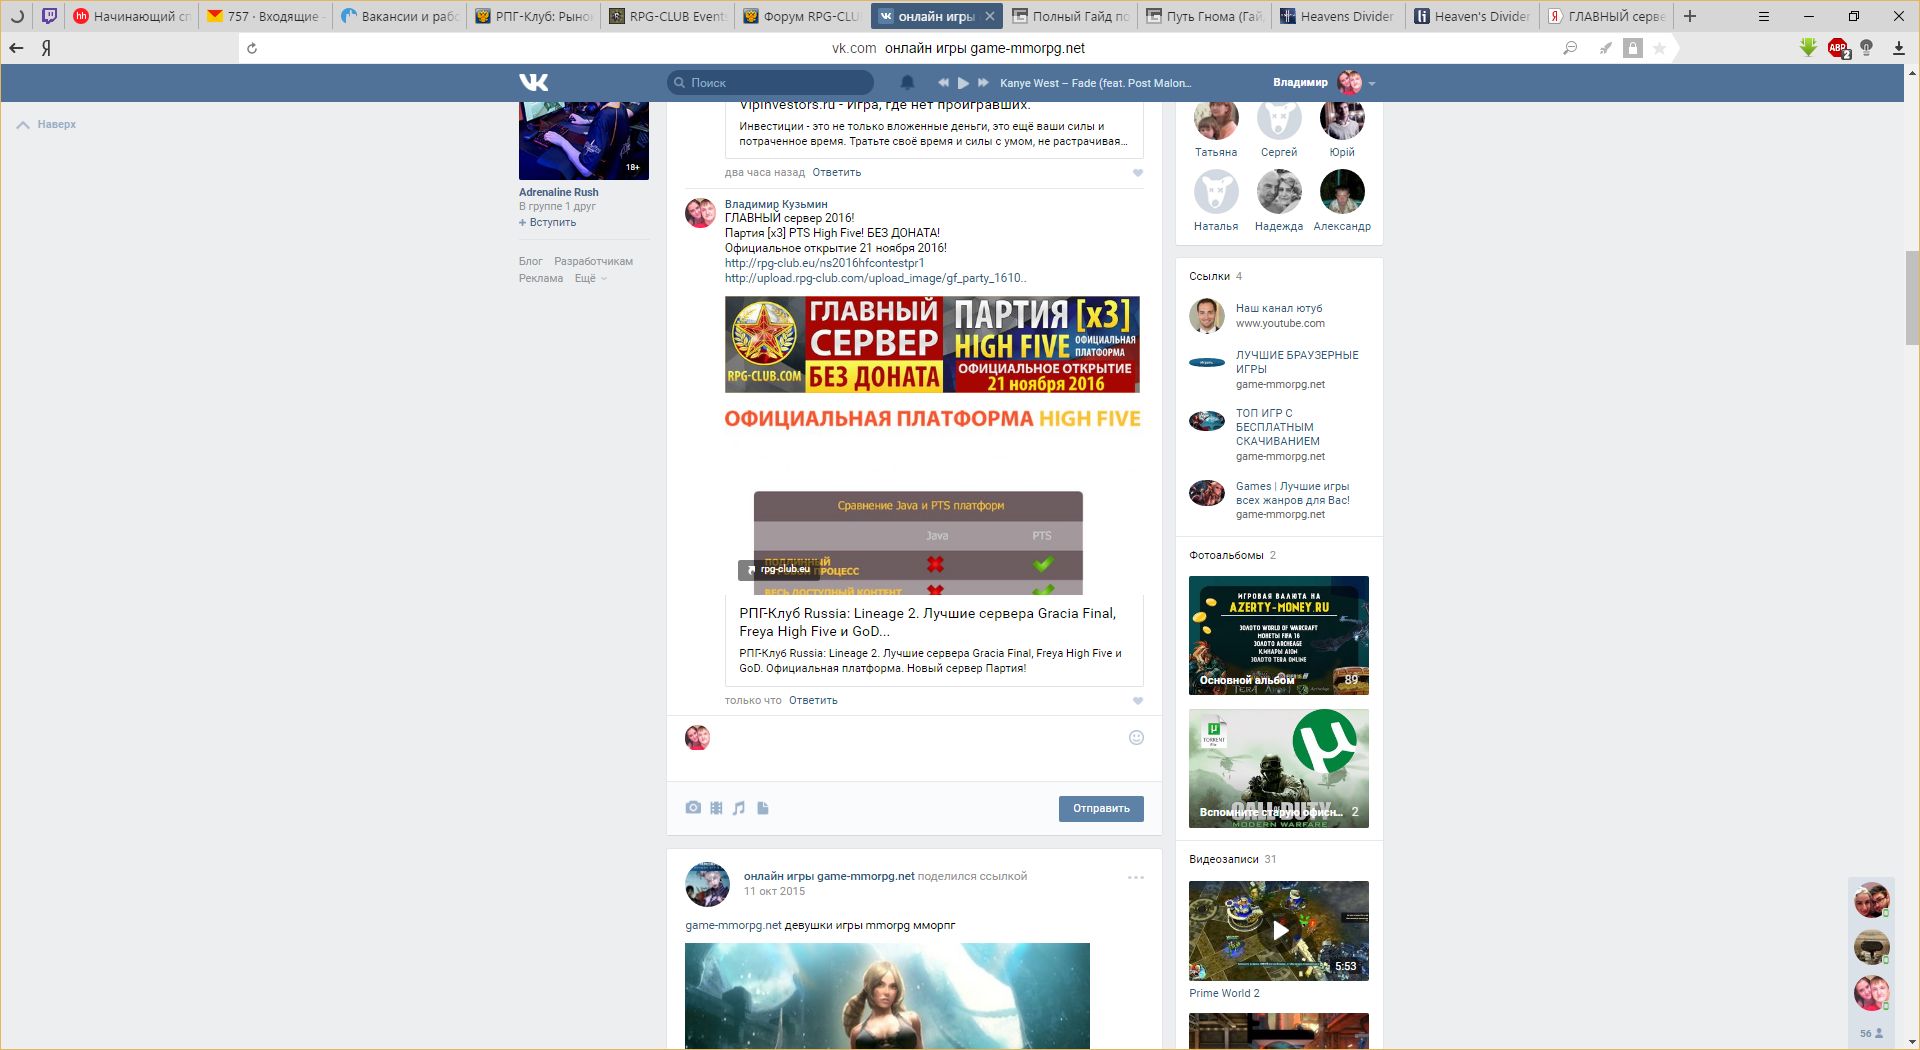1920x1050 pixels.
Task: Open member Сергей's avatar
Action: pos(1279,120)
